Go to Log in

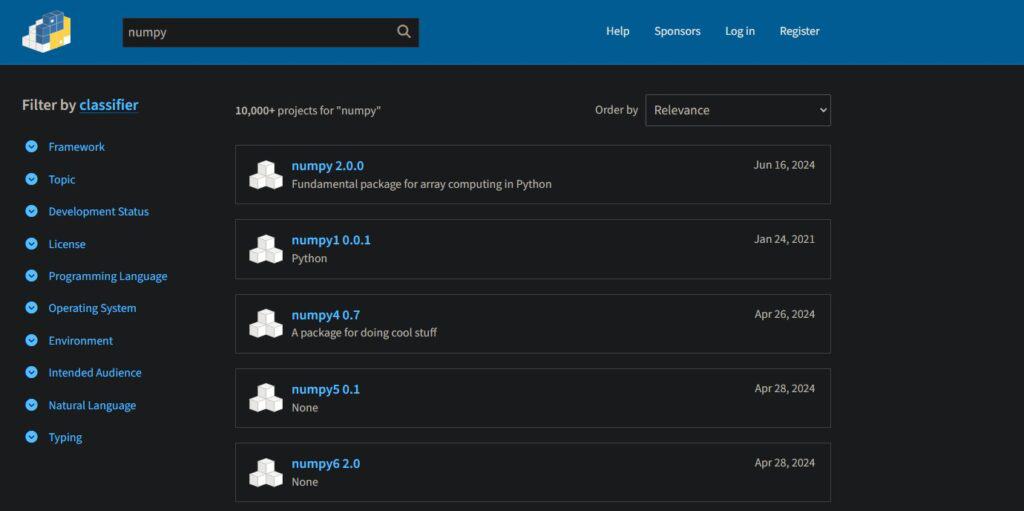pos(740,31)
